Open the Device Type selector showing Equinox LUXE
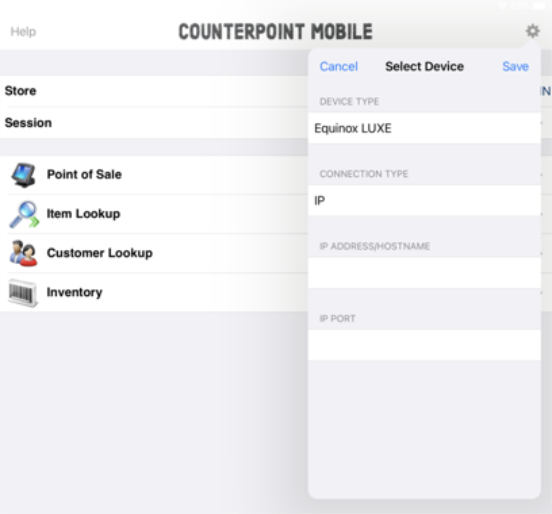 tap(424, 128)
